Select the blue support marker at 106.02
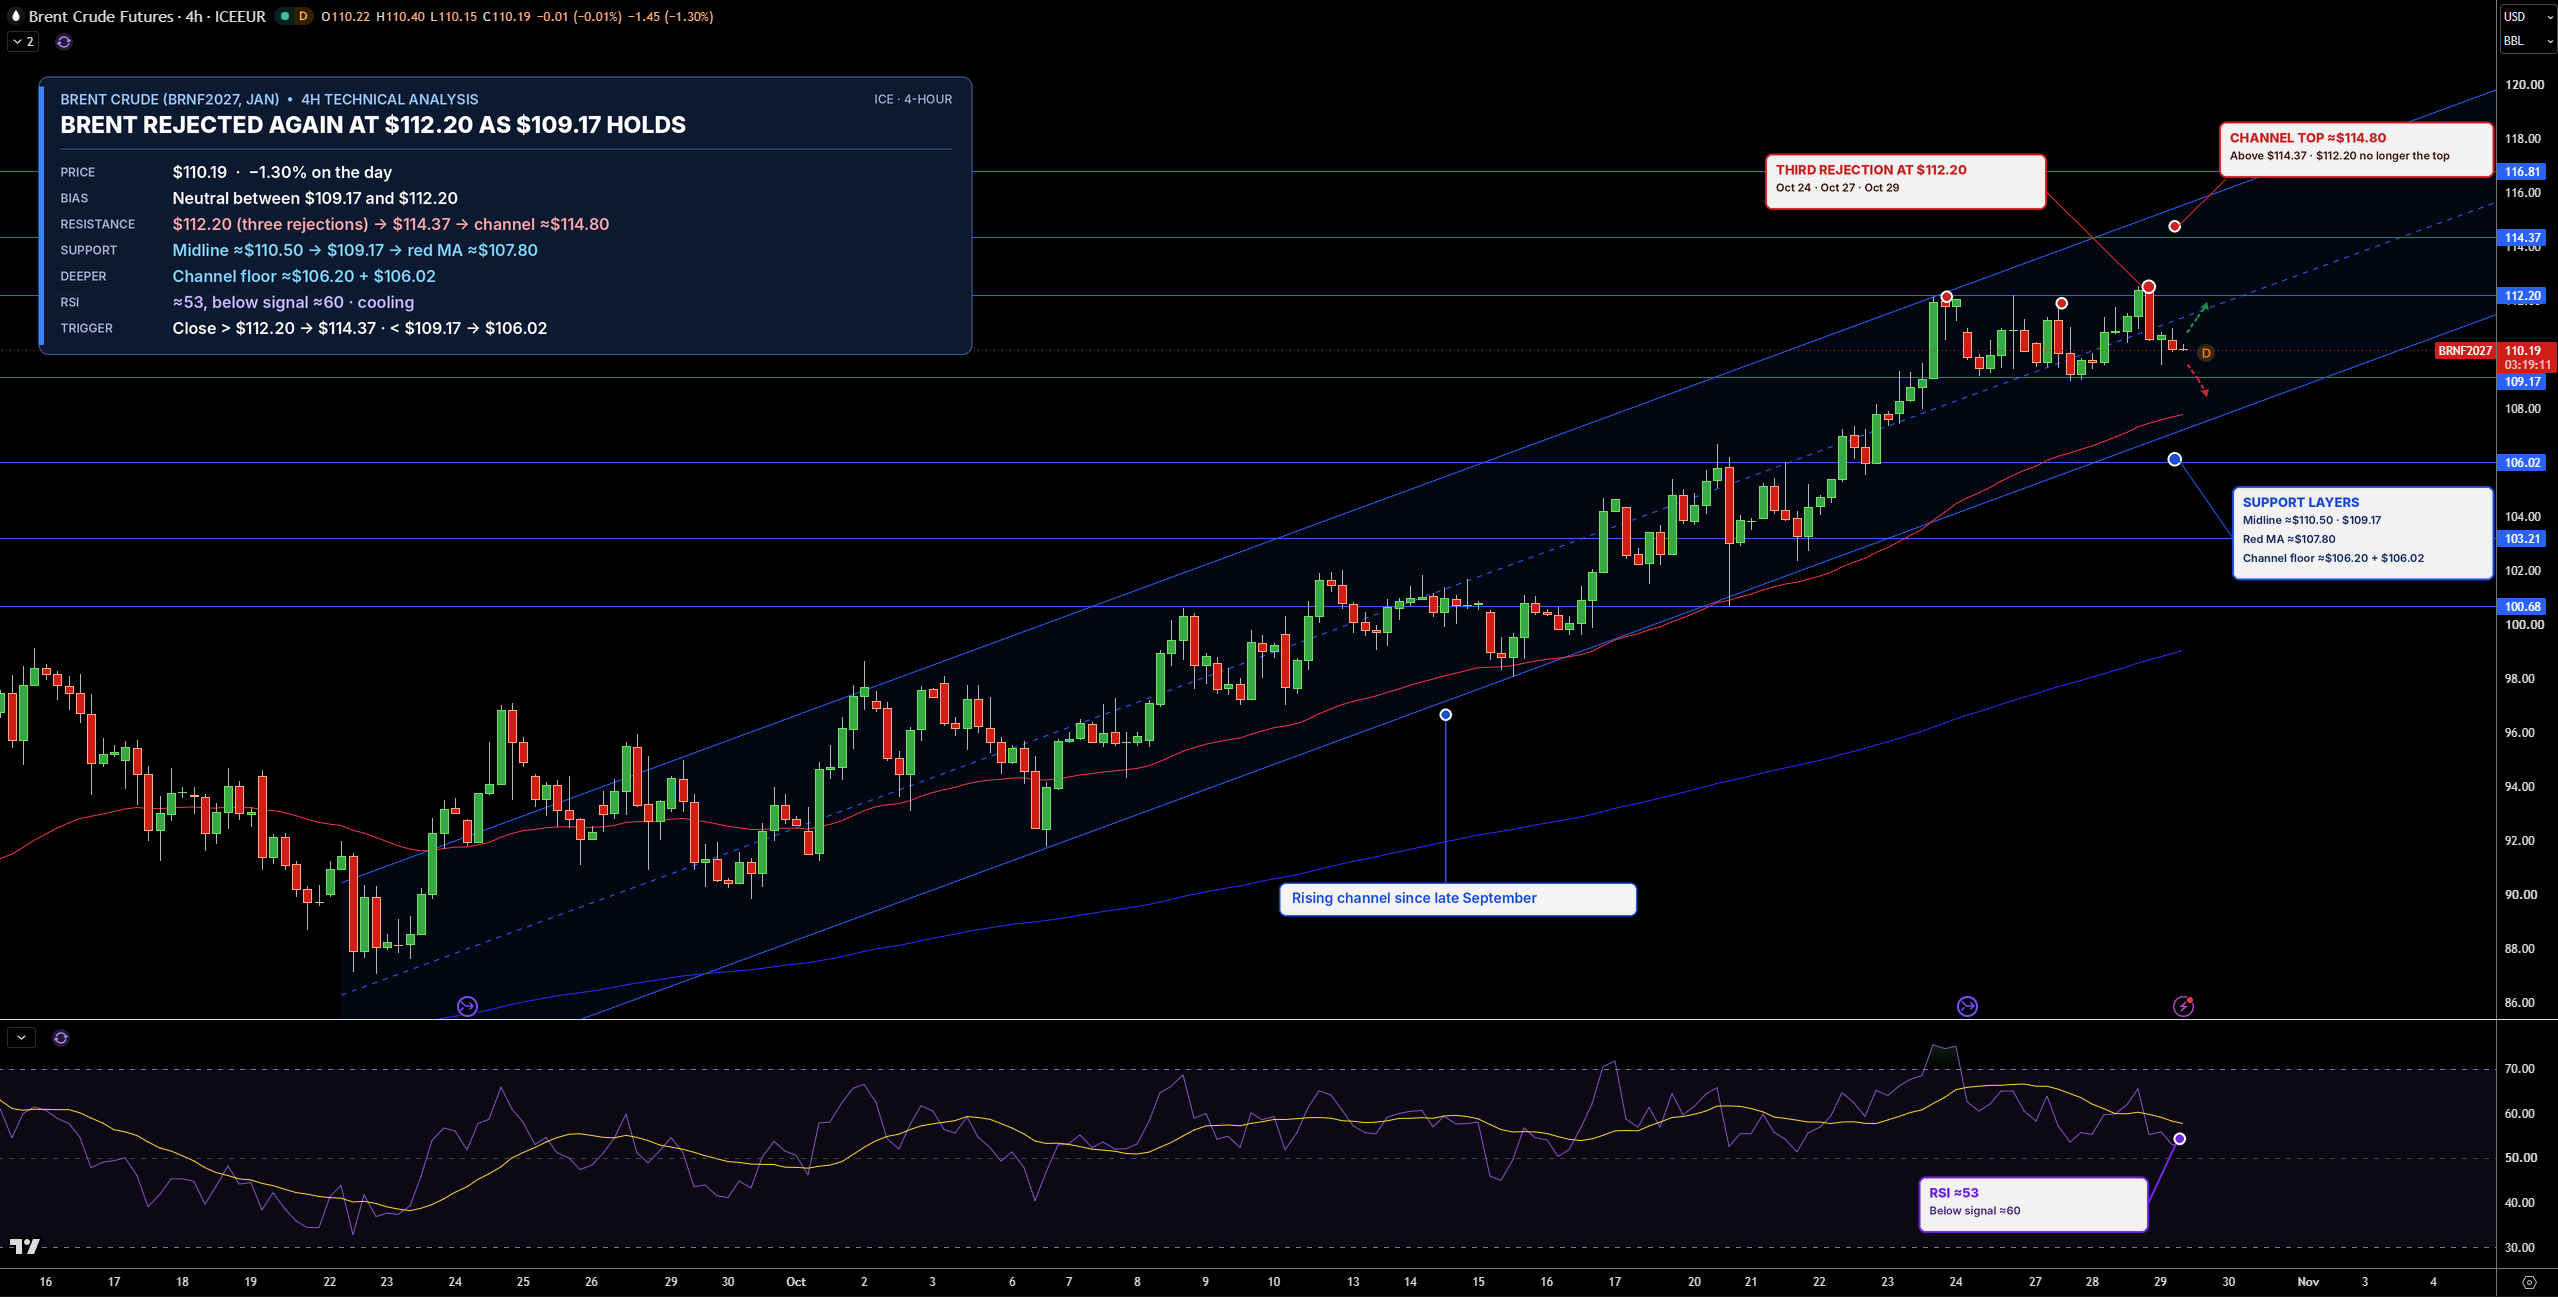2558x1297 pixels. tap(2175, 459)
